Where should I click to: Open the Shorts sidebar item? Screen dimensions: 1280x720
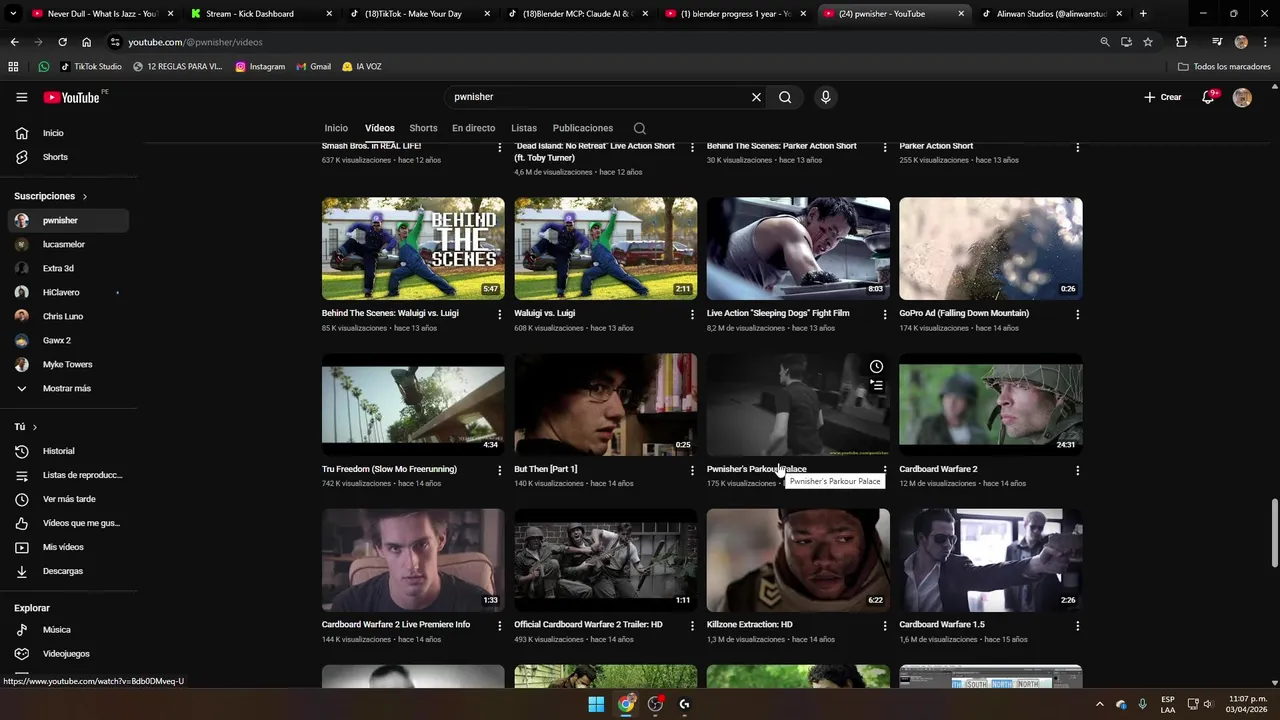(x=68, y=157)
